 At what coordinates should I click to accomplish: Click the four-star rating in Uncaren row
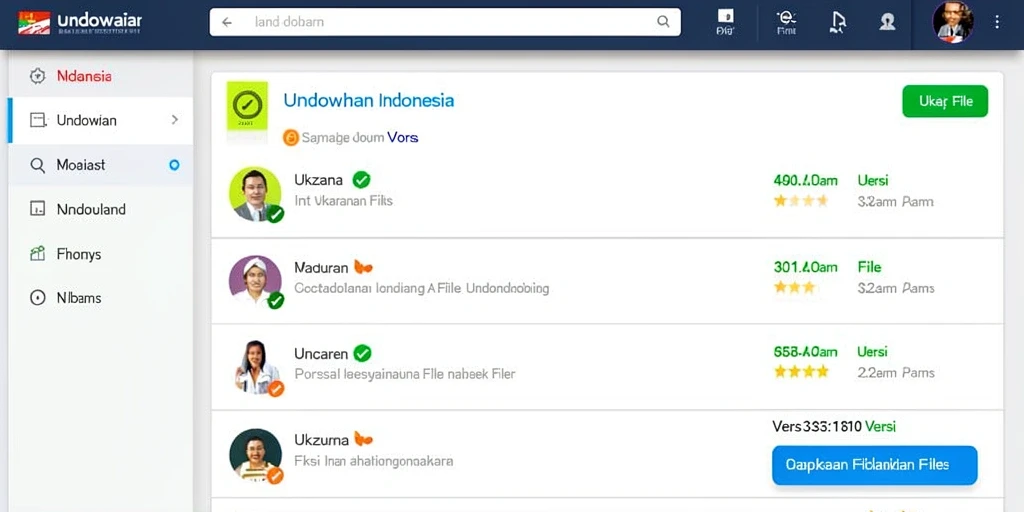point(801,372)
